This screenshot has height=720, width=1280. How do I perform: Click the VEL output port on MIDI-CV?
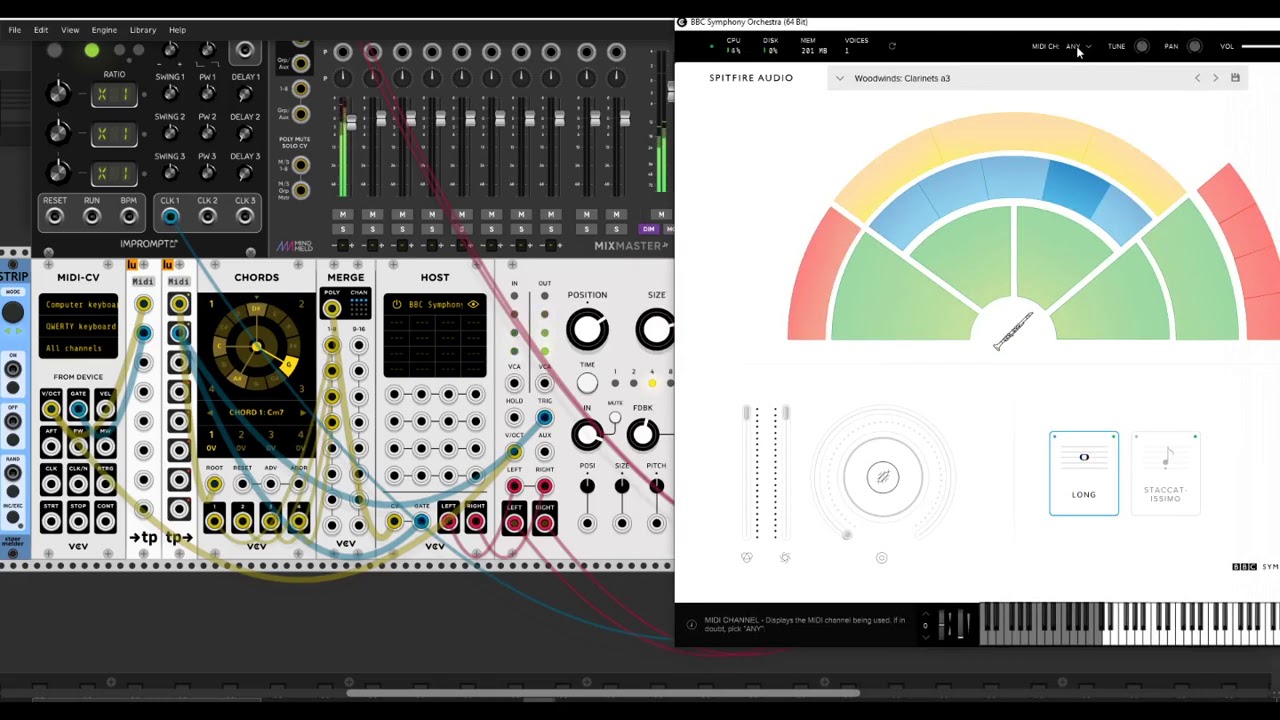click(x=105, y=409)
